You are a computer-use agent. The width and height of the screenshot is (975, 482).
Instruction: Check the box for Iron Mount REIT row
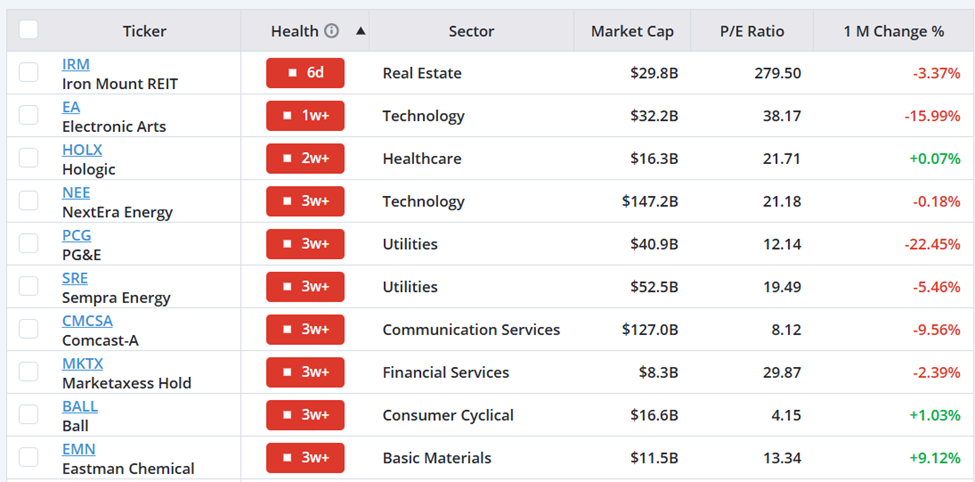[29, 72]
